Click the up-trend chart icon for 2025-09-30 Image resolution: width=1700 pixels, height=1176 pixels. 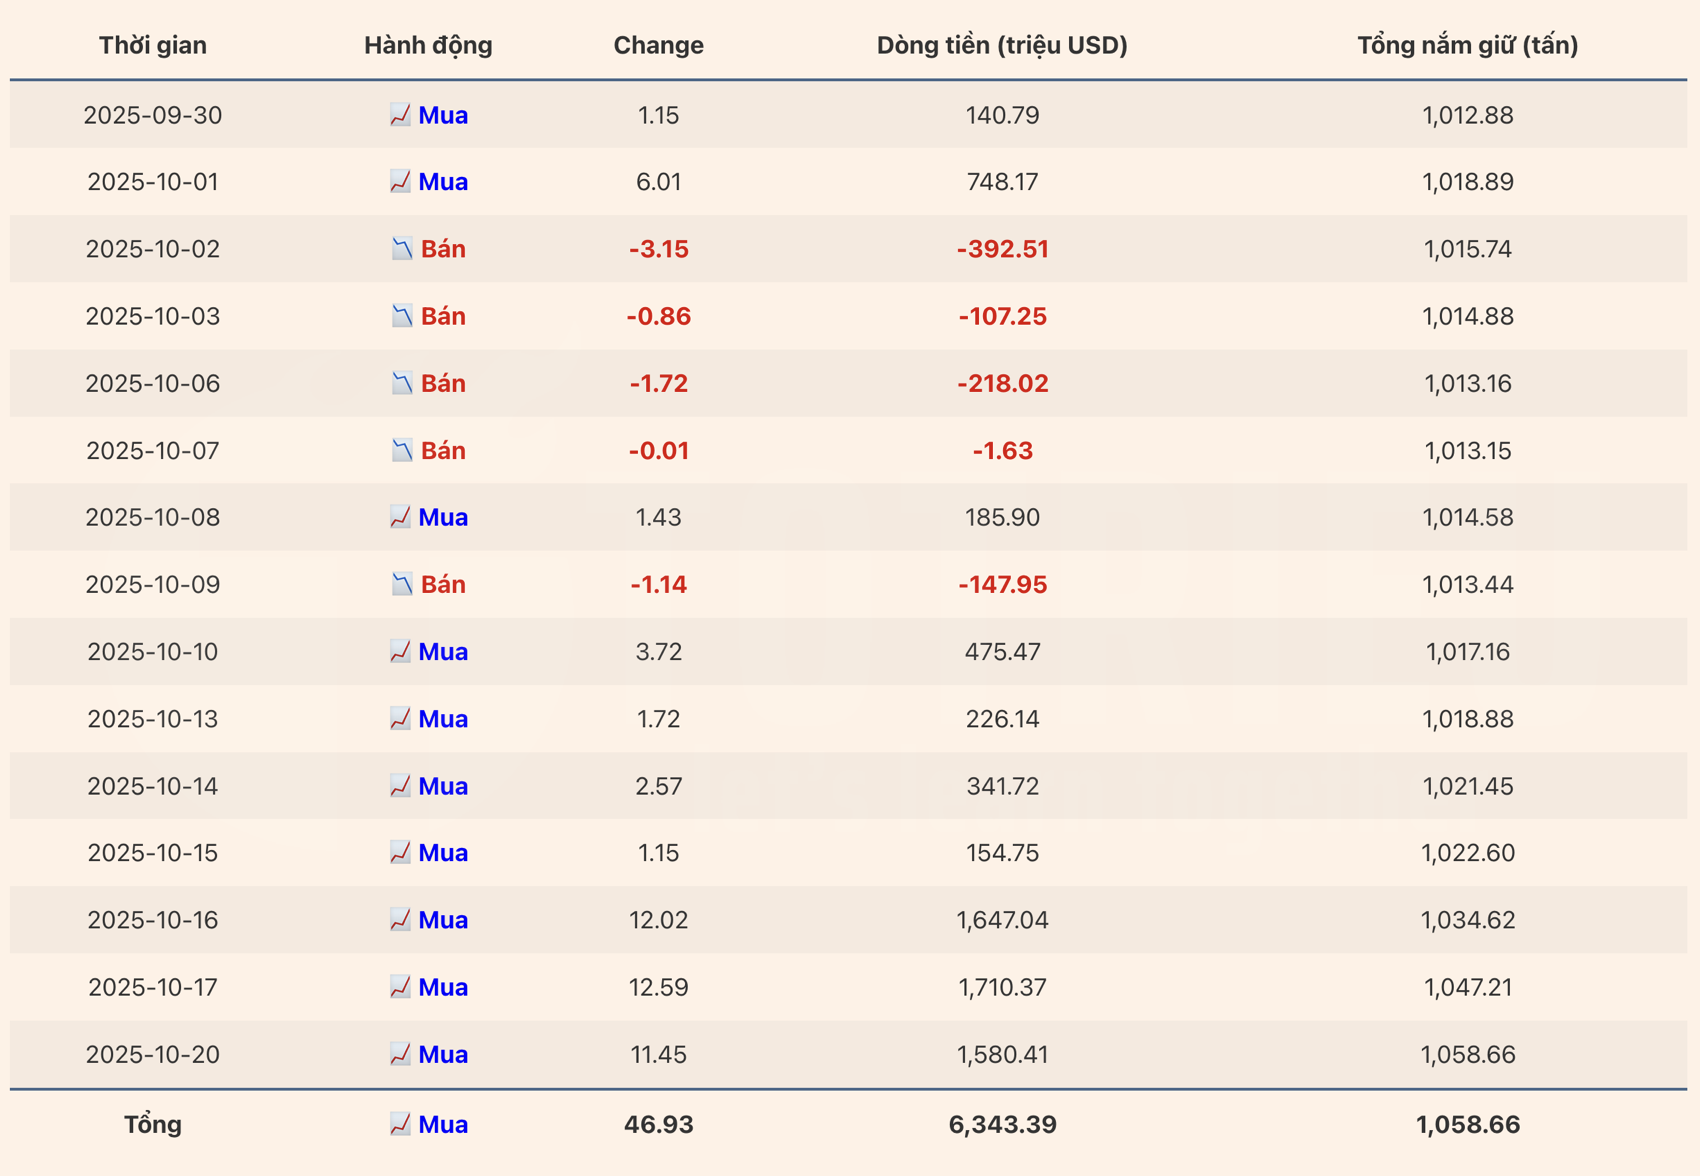pos(400,115)
